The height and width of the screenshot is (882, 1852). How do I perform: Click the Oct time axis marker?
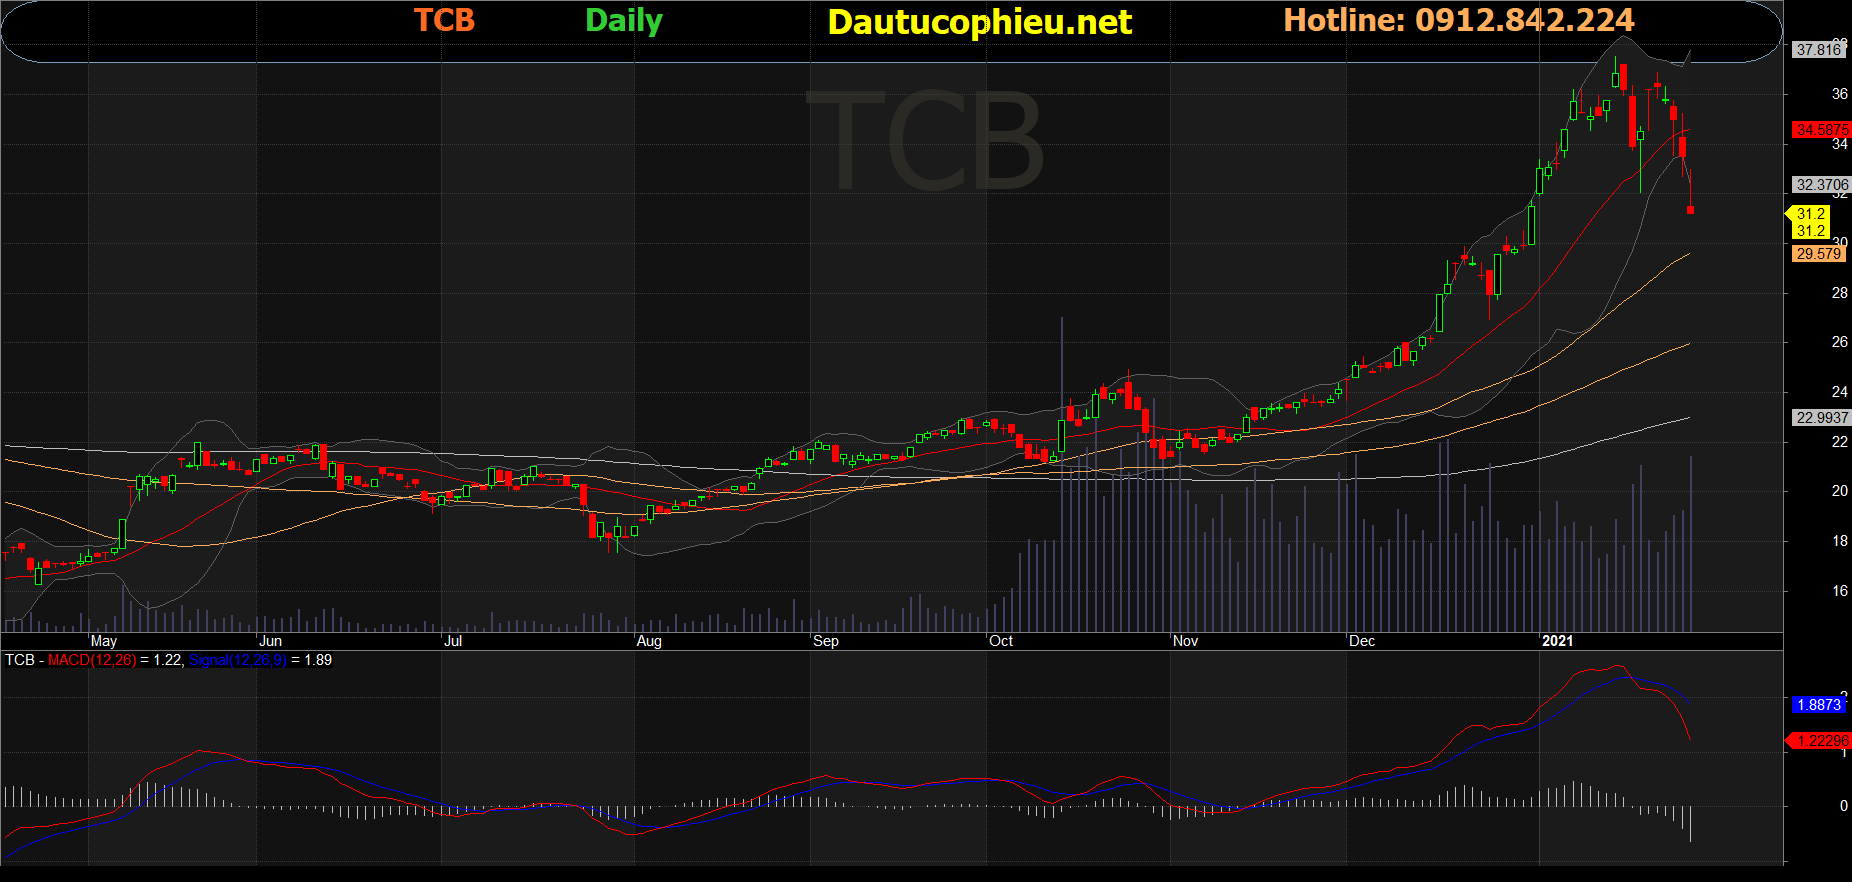(1001, 641)
